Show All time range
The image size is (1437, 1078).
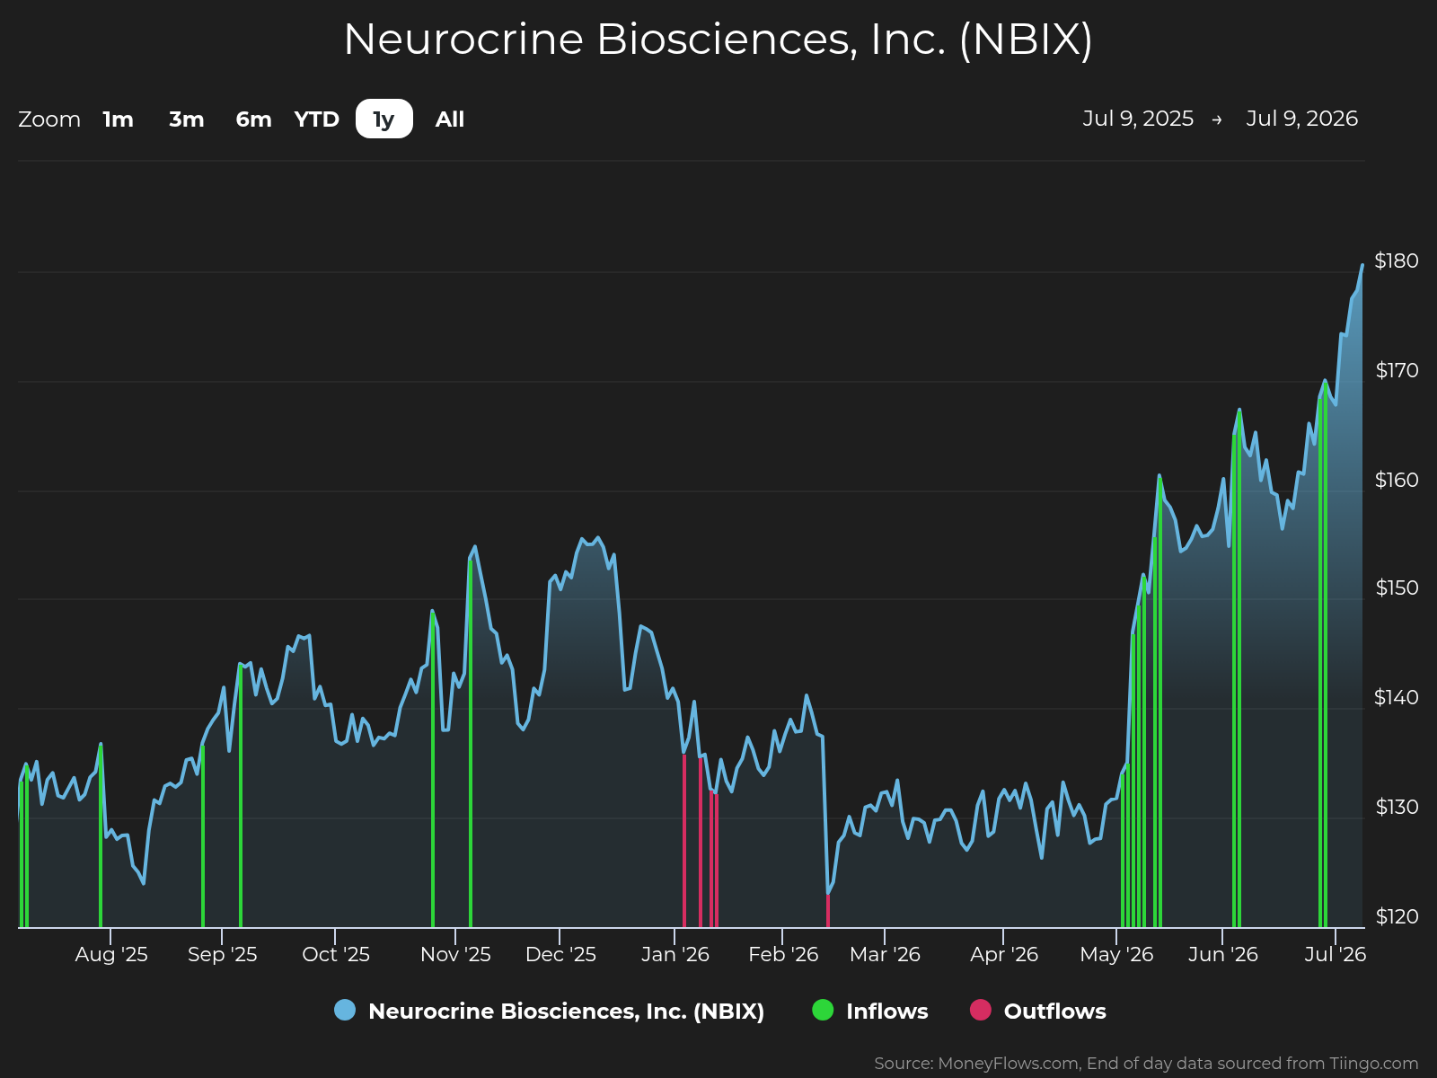point(450,119)
